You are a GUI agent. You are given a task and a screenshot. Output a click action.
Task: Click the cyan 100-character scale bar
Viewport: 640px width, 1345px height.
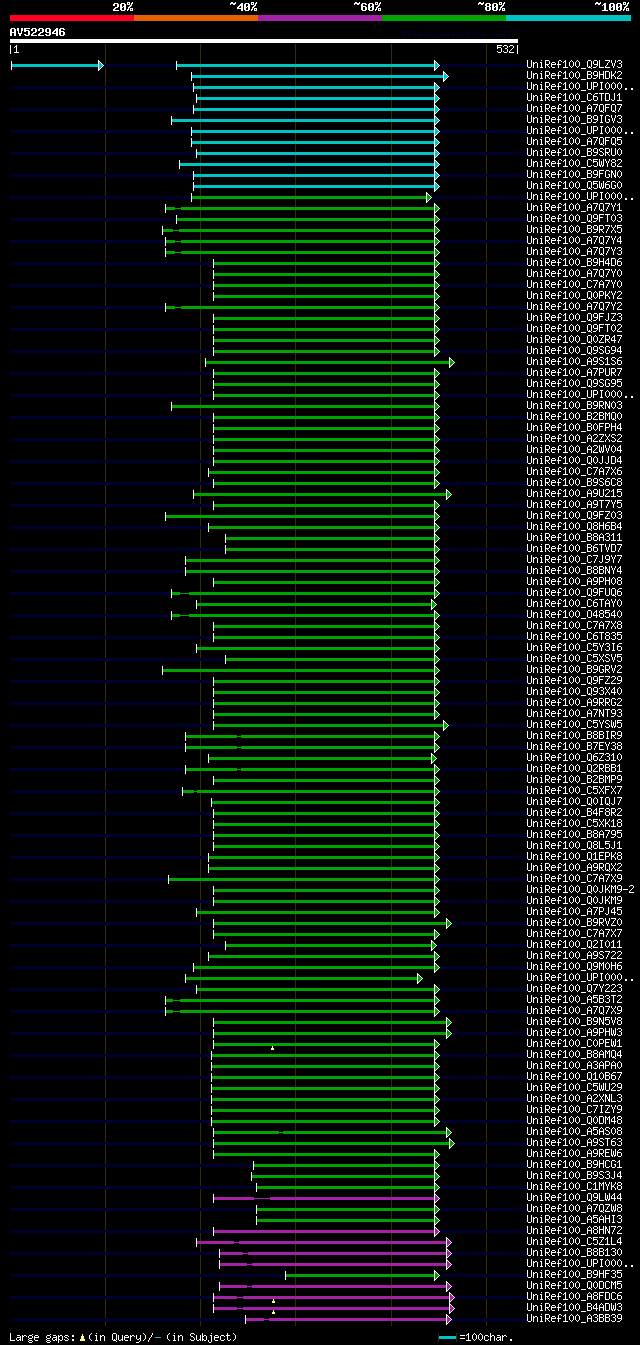tap(447, 1337)
